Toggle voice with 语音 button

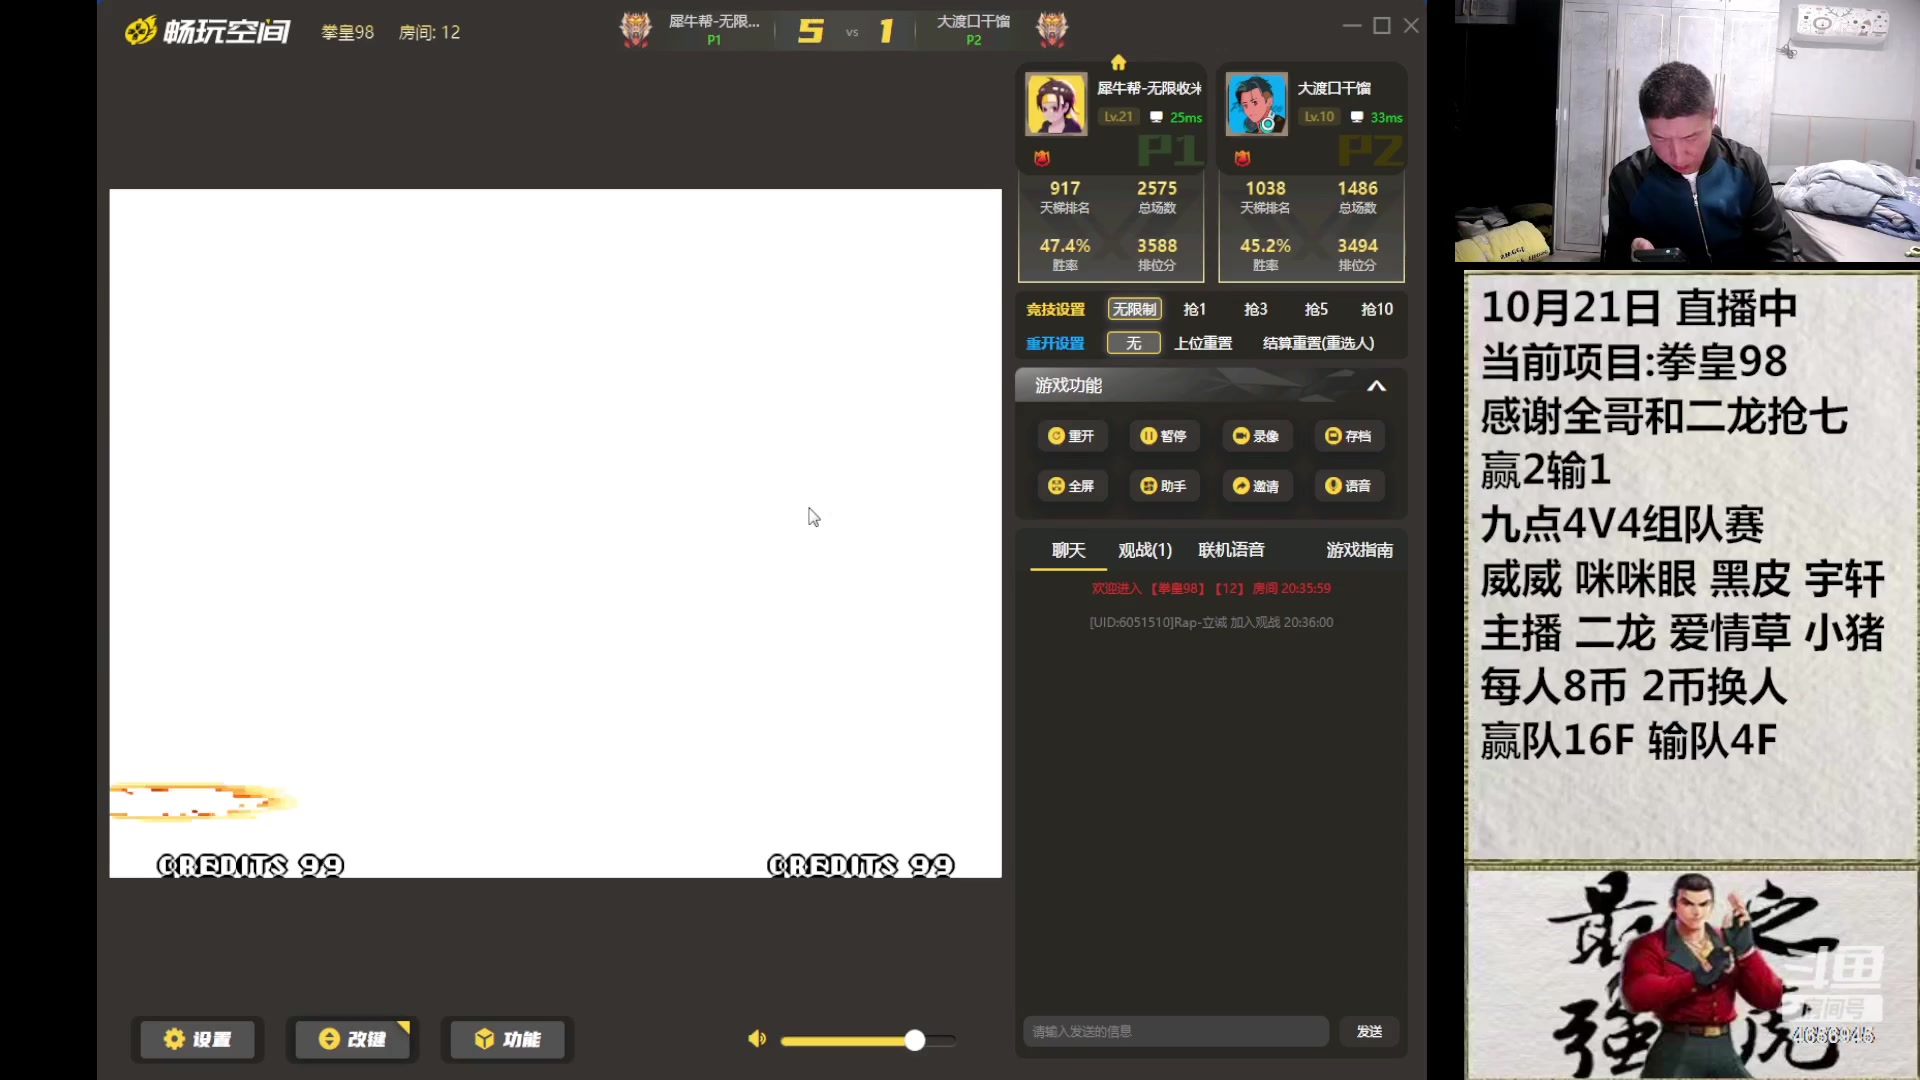1348,486
